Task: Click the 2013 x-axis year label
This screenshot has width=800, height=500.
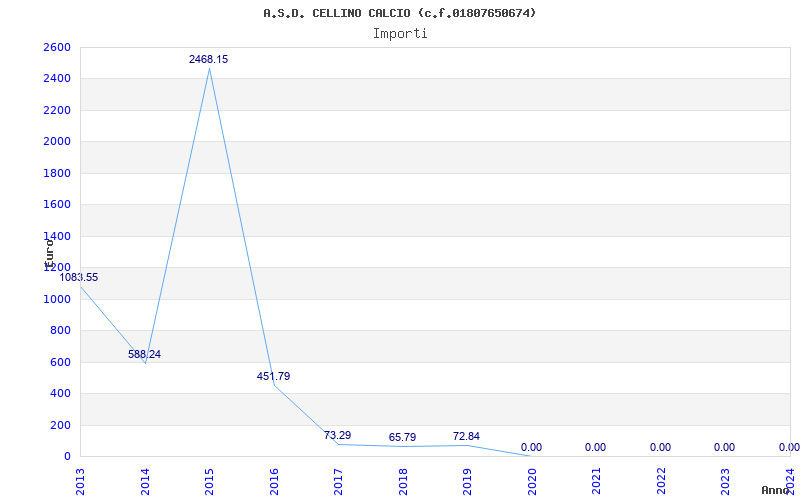Action: pos(80,482)
